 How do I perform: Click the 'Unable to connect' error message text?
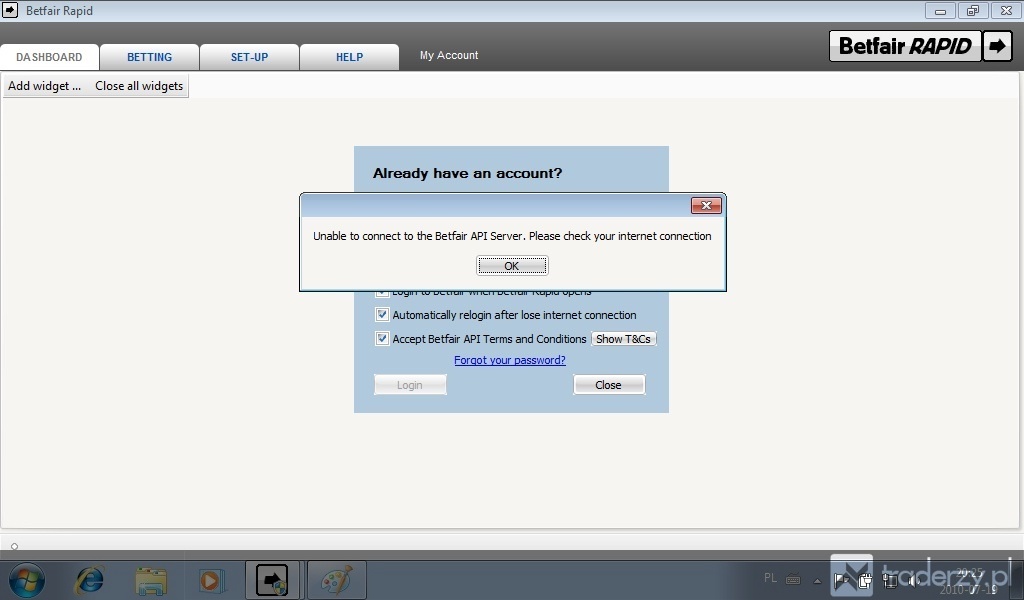[x=512, y=236]
